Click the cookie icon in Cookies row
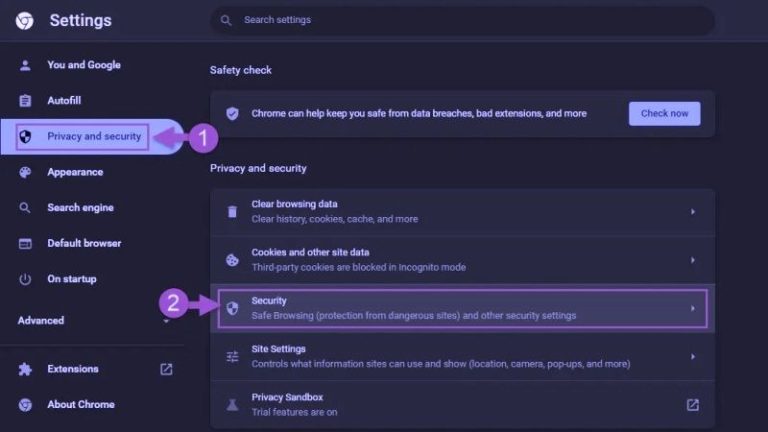The width and height of the screenshot is (768, 432). (x=232, y=260)
